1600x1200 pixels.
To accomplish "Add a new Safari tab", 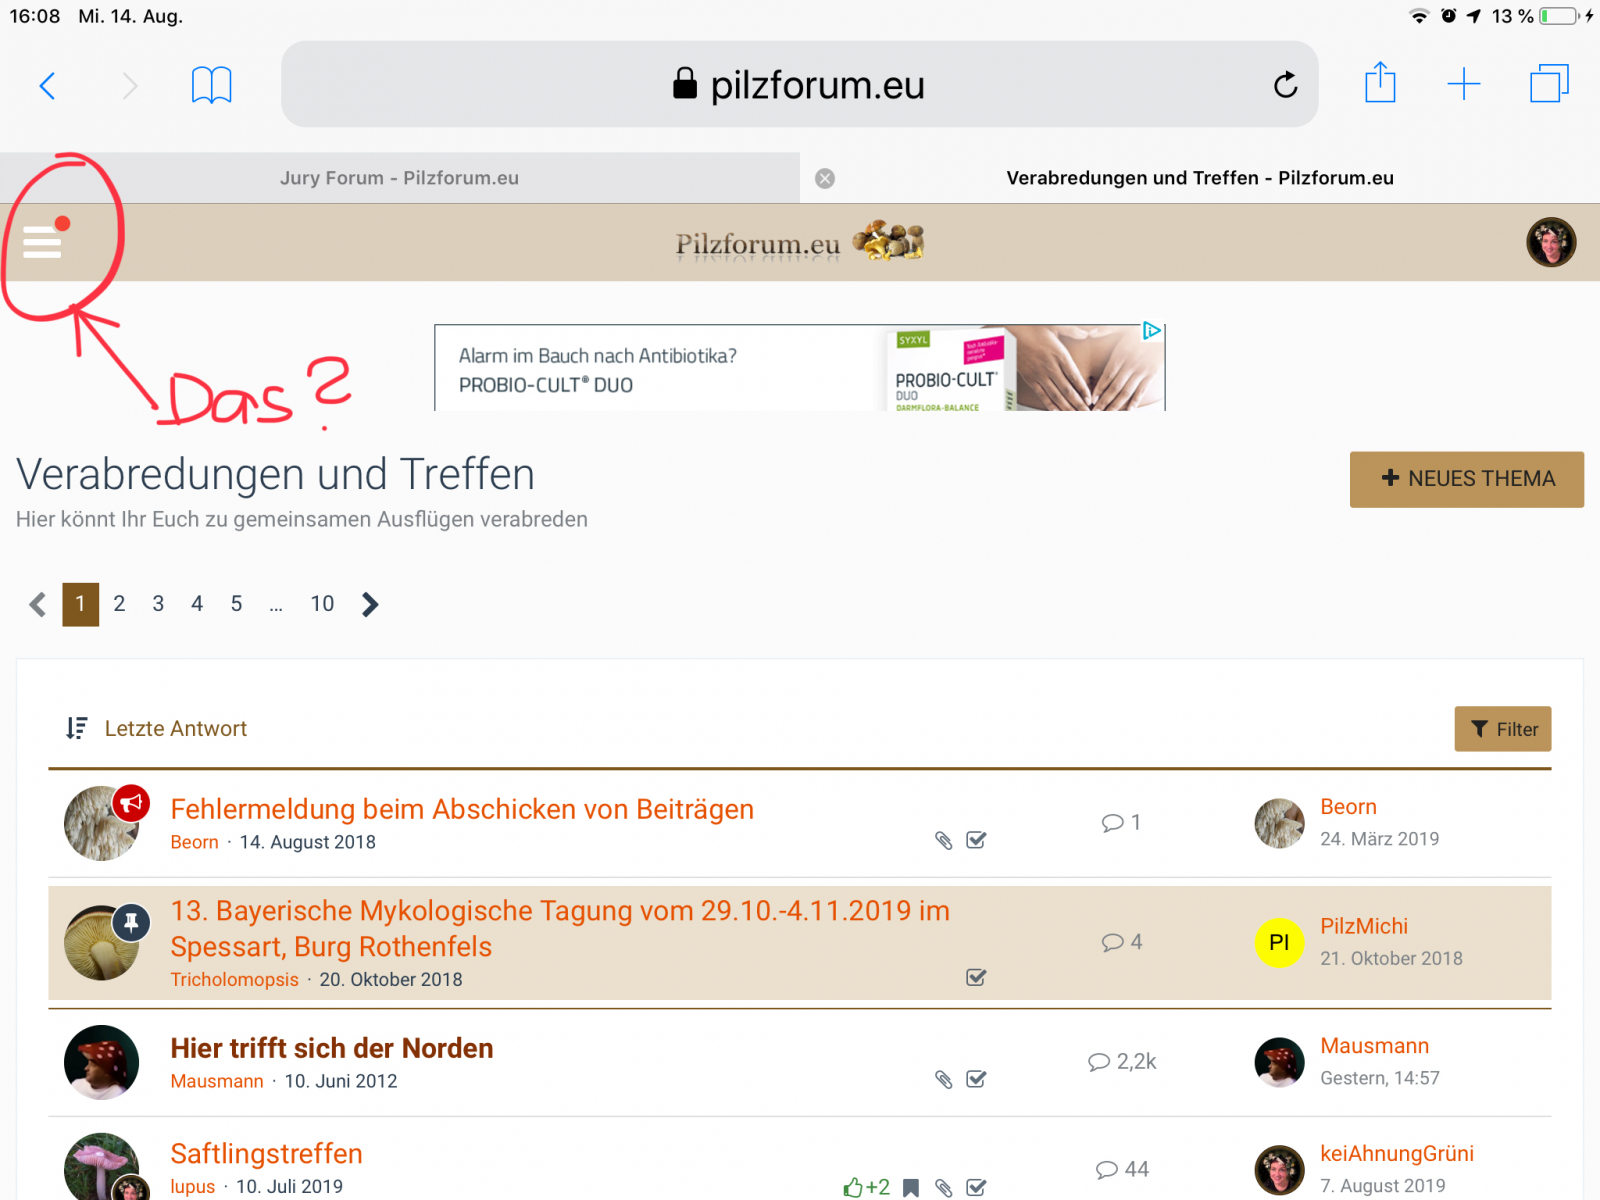I will (x=1463, y=84).
